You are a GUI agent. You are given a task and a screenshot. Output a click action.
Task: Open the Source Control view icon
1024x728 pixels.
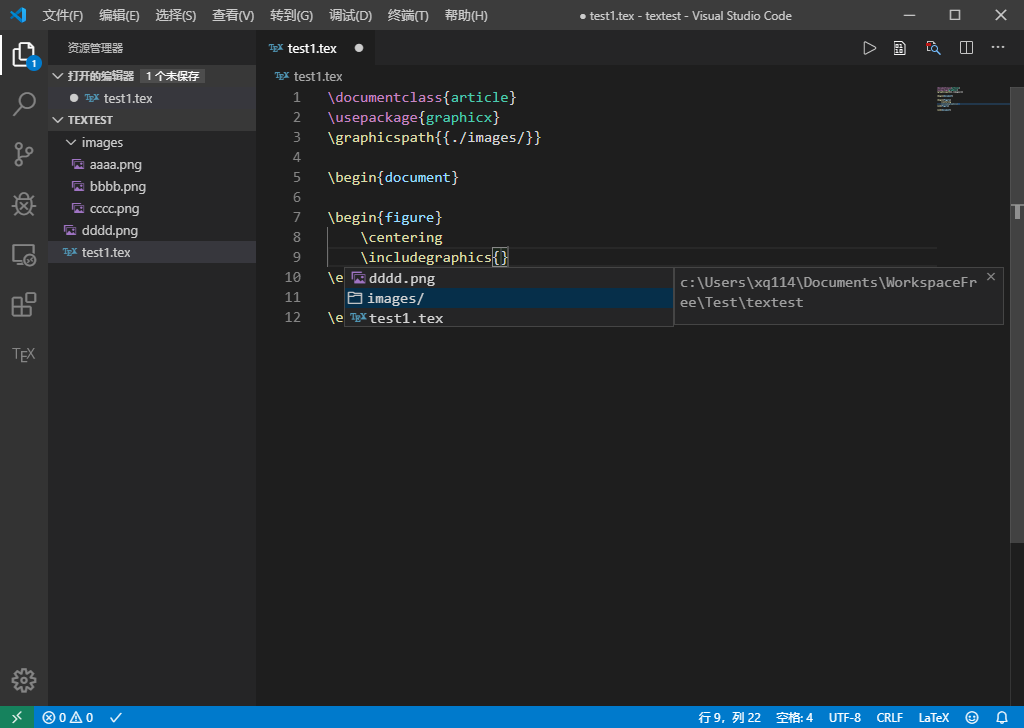tap(24, 154)
